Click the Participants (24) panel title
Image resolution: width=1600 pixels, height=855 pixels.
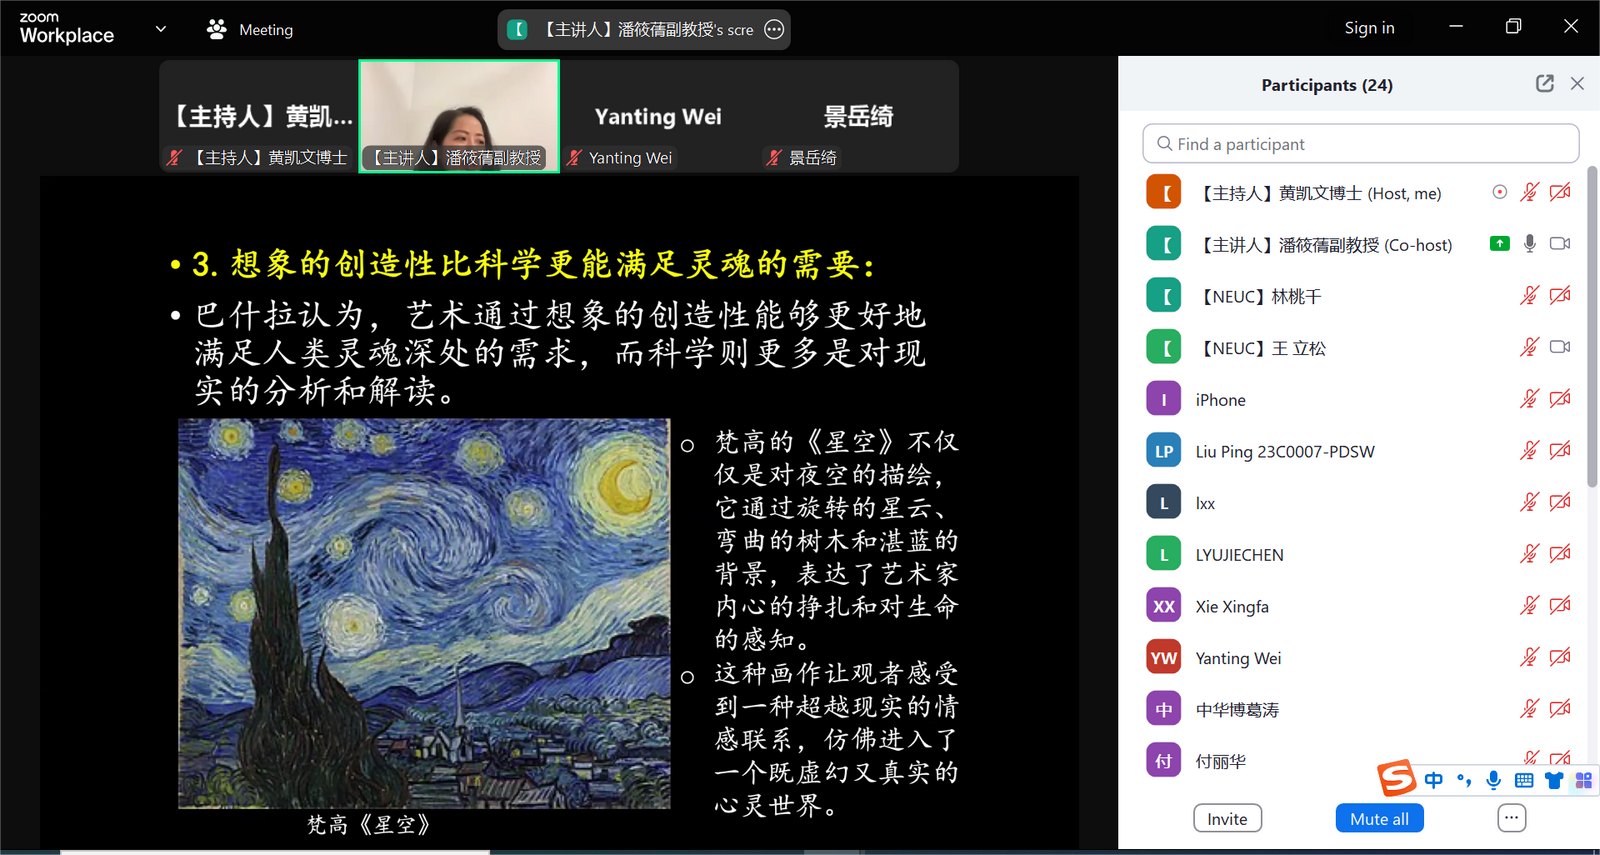(1327, 85)
